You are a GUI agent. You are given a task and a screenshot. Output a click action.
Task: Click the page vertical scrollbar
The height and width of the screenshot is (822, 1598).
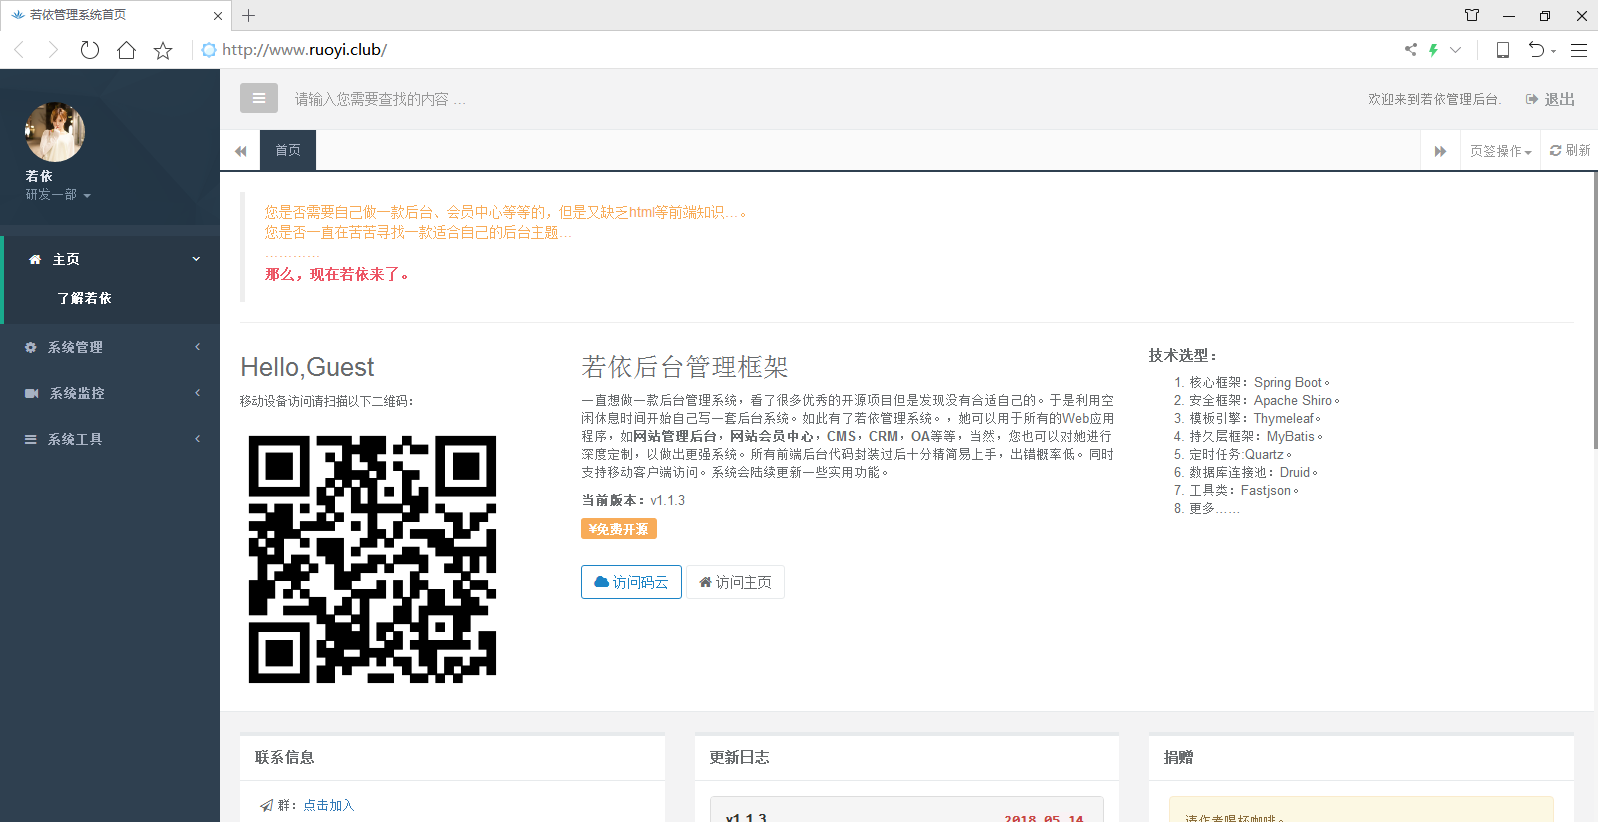click(x=1594, y=310)
